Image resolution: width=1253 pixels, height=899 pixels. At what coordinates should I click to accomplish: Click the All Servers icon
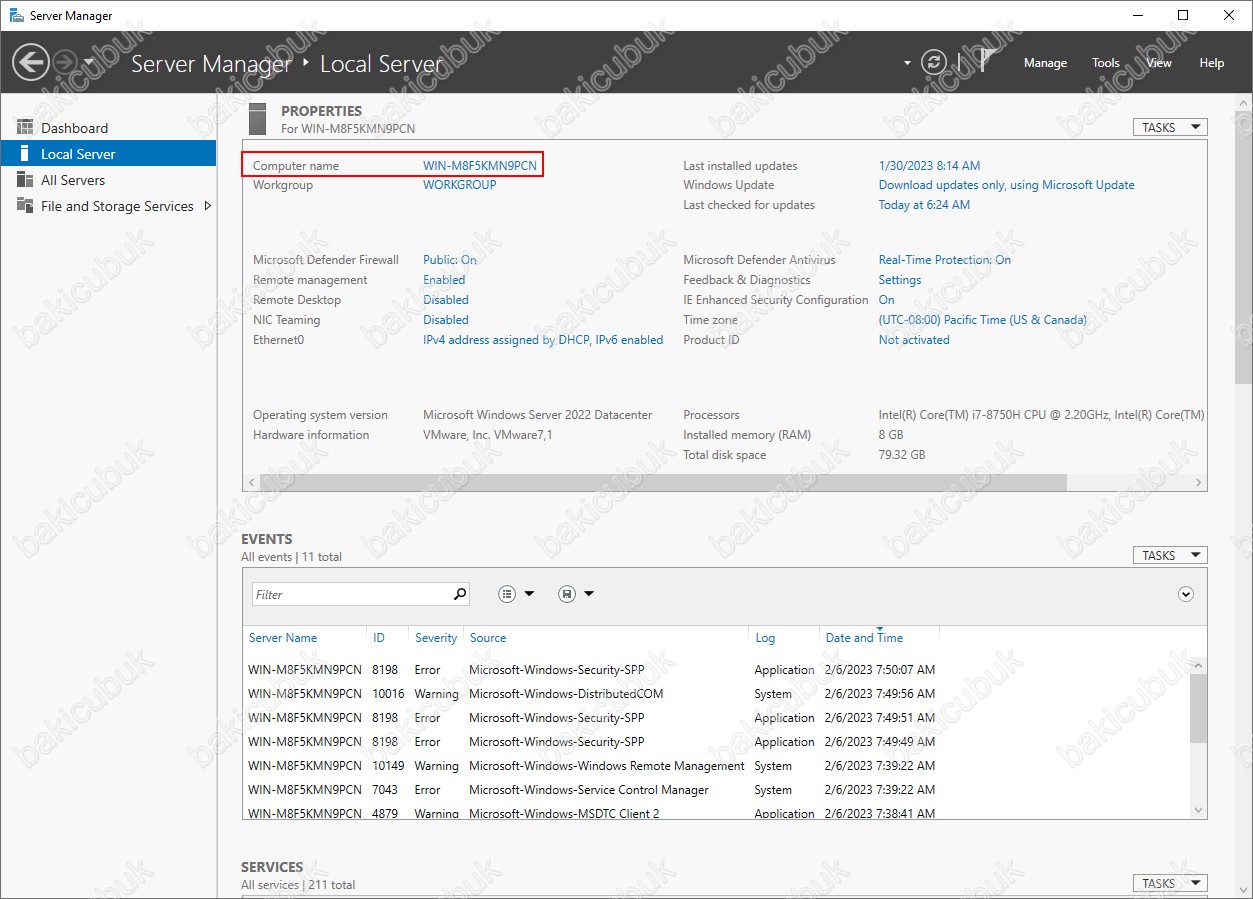tap(25, 180)
